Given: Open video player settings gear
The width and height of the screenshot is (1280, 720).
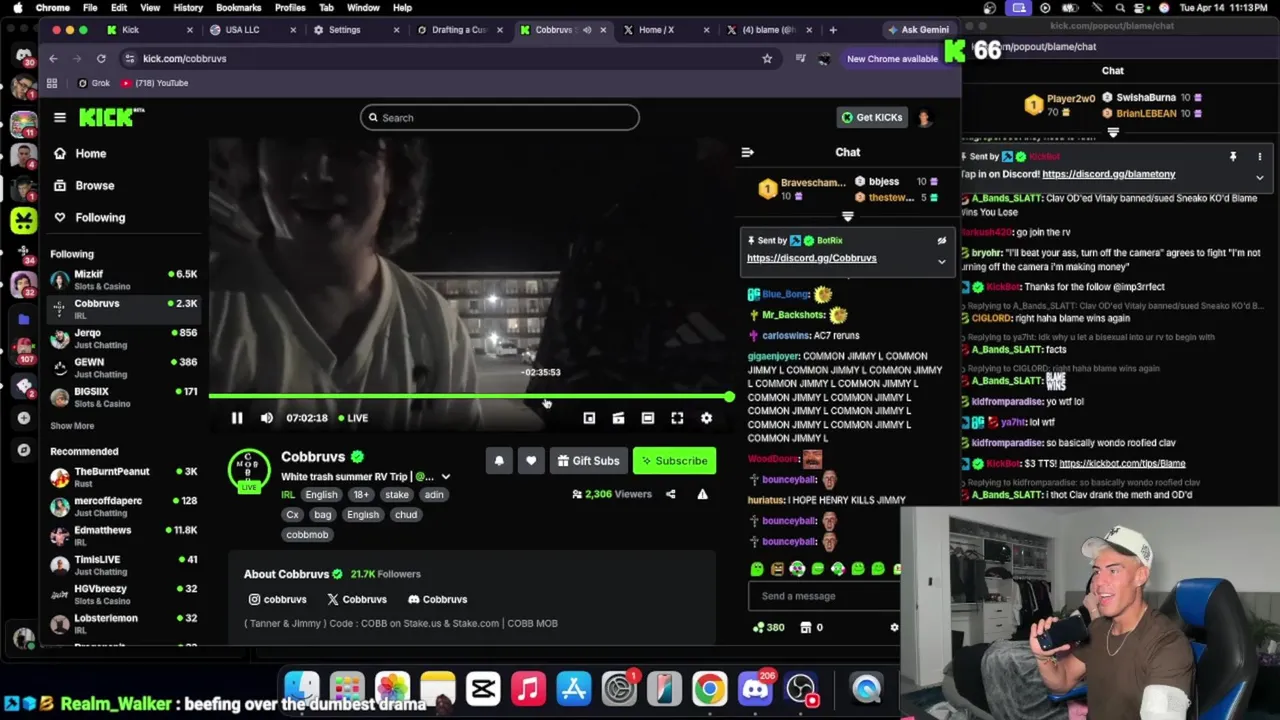Looking at the screenshot, I should 706,418.
